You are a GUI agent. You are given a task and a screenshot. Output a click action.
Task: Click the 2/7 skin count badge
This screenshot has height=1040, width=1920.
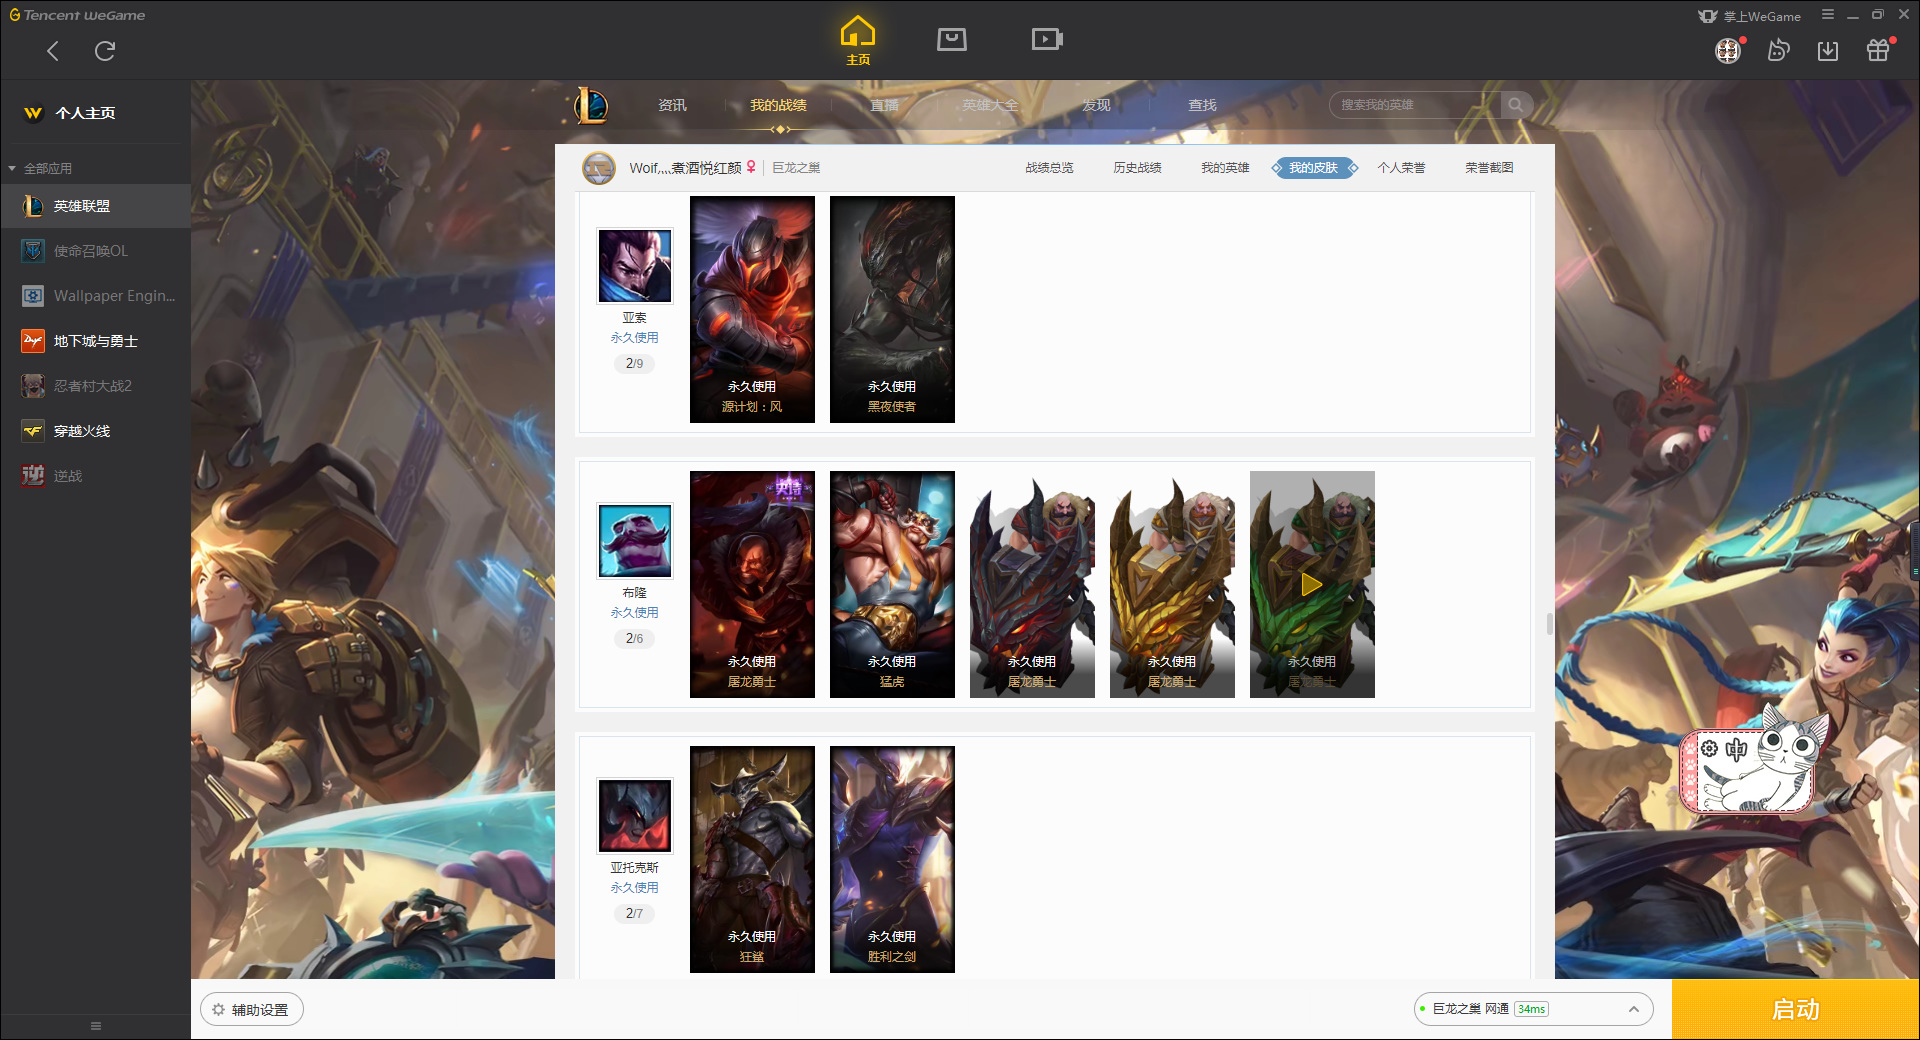635,913
